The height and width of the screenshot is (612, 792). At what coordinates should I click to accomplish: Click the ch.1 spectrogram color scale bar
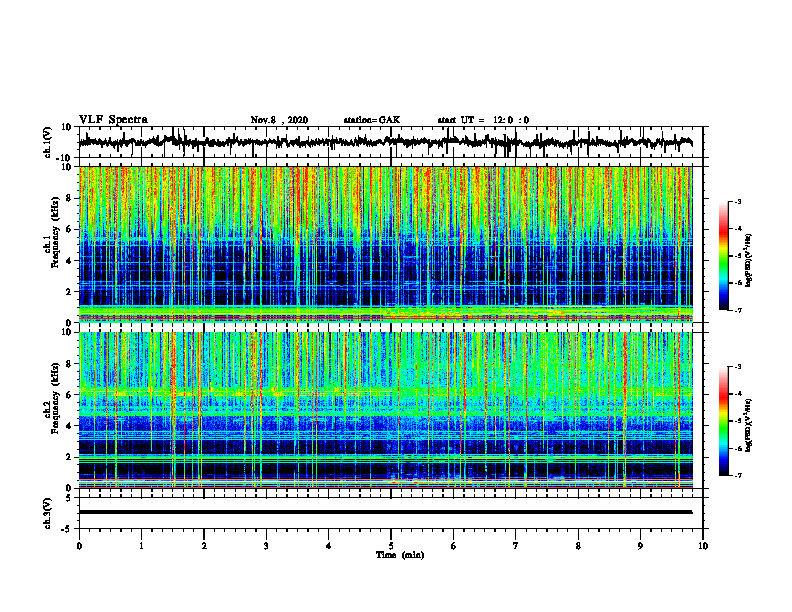pyautogui.click(x=723, y=256)
